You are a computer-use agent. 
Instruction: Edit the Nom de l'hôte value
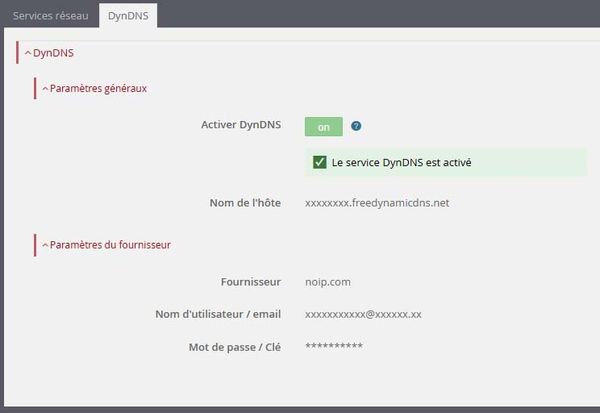coord(377,203)
